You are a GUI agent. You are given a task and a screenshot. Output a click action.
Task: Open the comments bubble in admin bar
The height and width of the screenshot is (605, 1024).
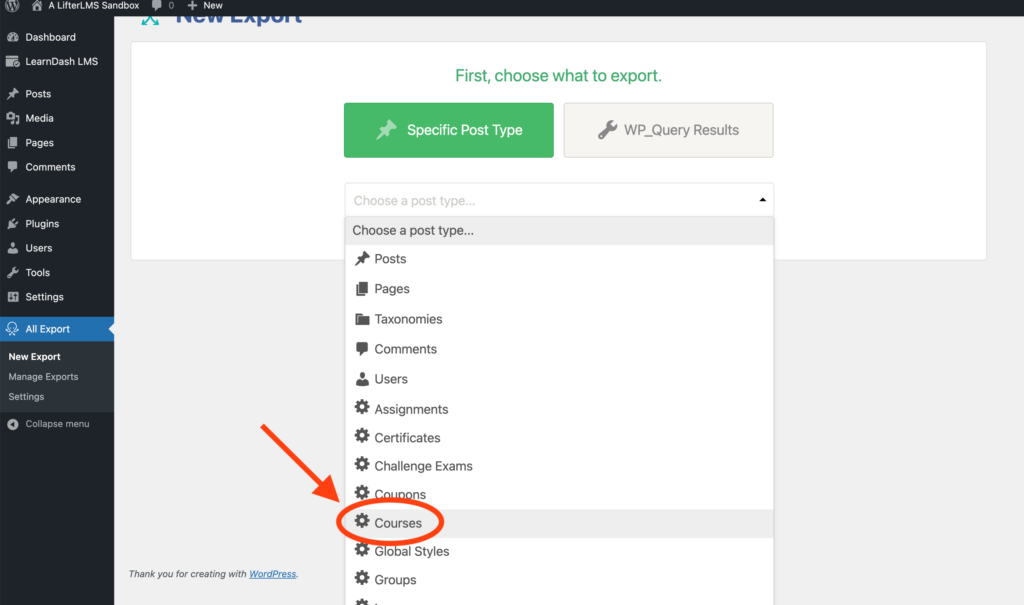[157, 5]
